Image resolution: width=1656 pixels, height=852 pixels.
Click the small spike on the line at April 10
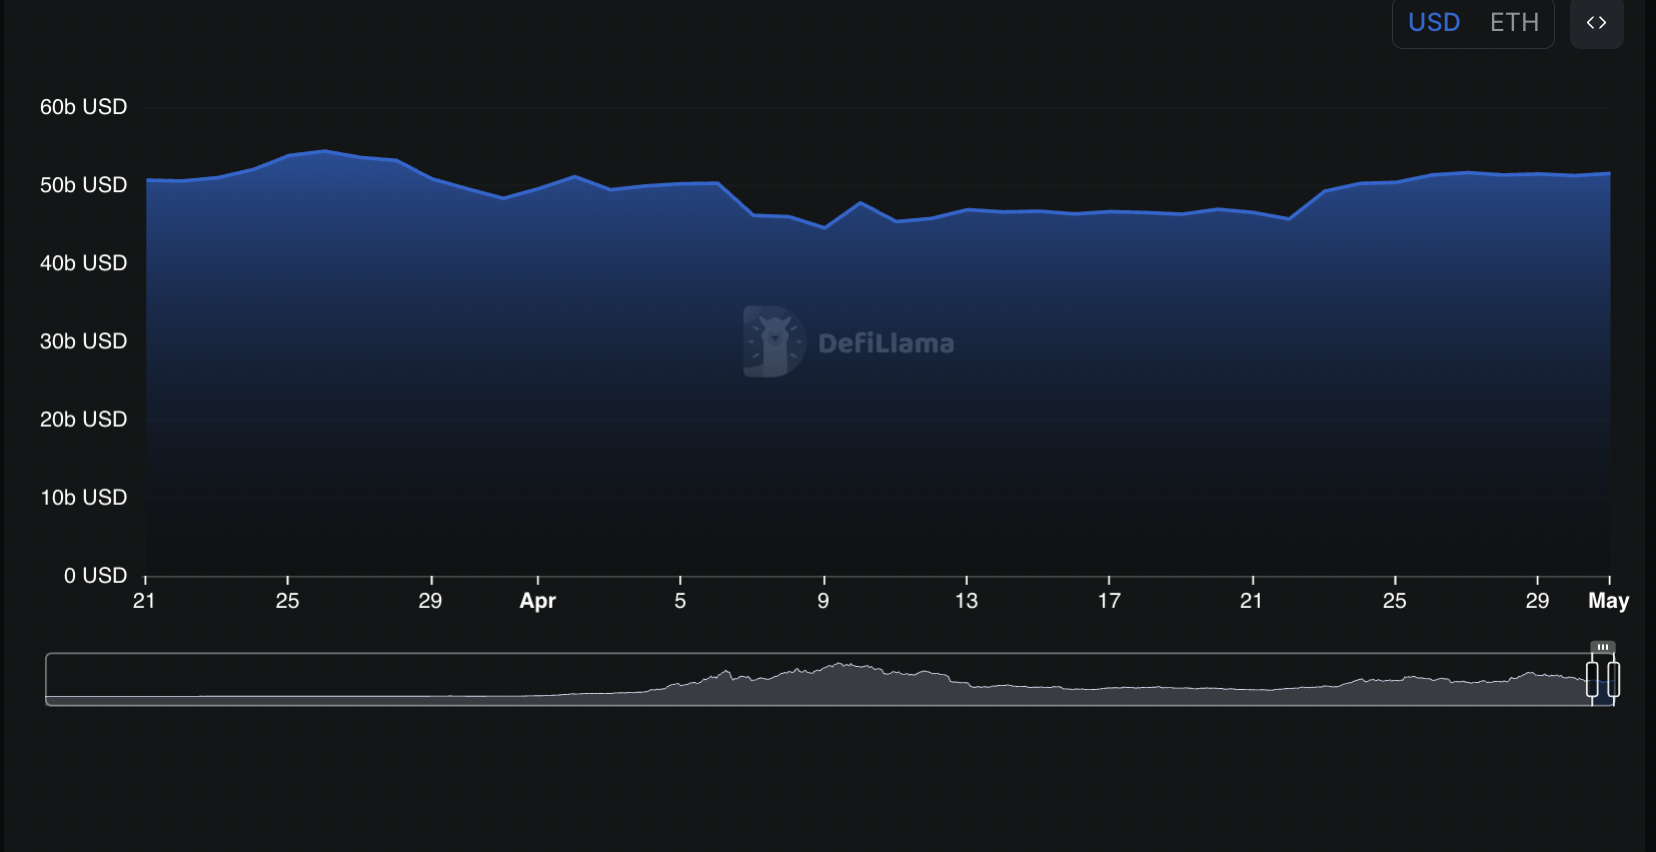tap(860, 203)
